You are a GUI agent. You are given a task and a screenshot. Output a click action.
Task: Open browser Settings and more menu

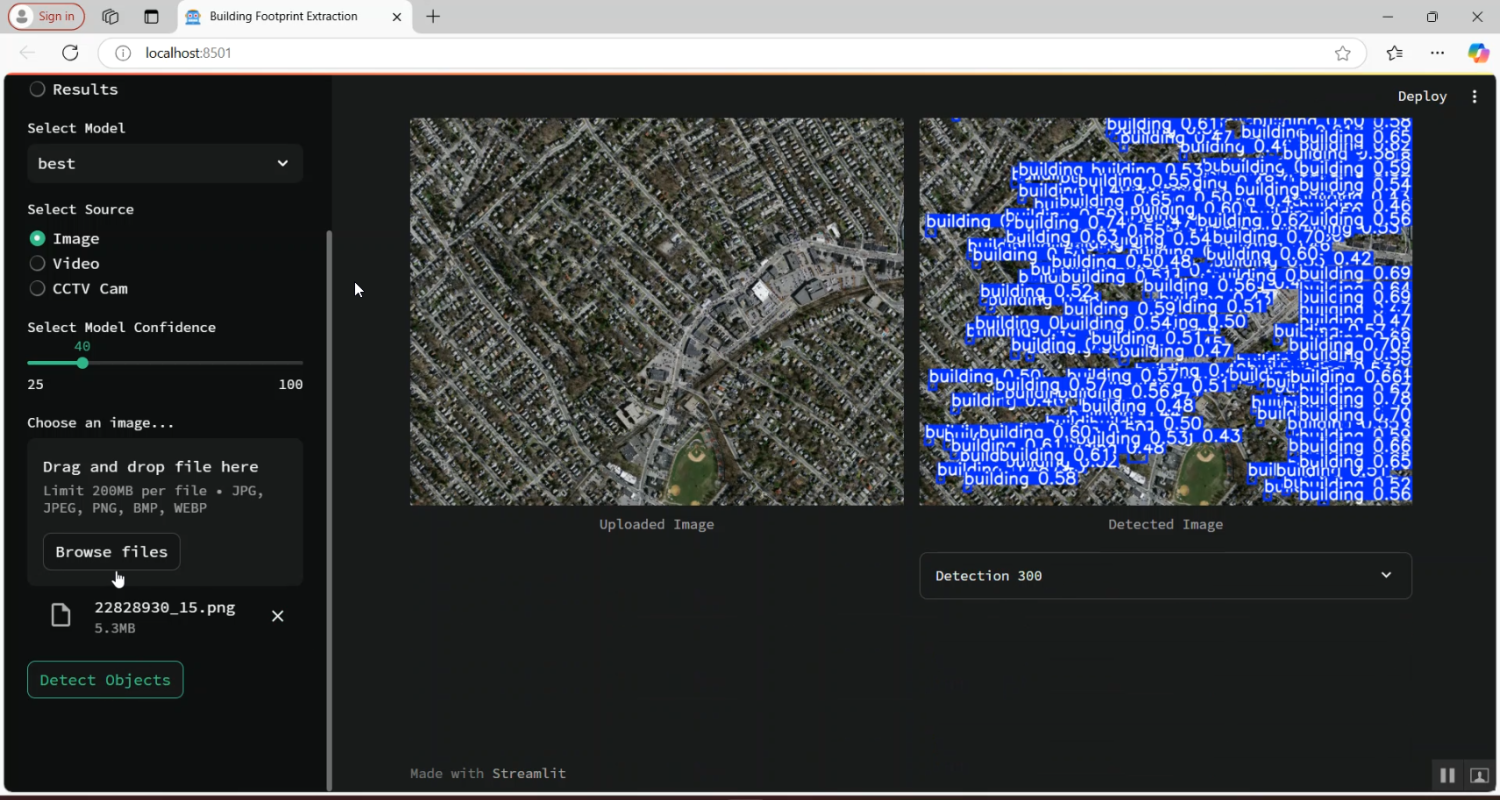(1437, 53)
